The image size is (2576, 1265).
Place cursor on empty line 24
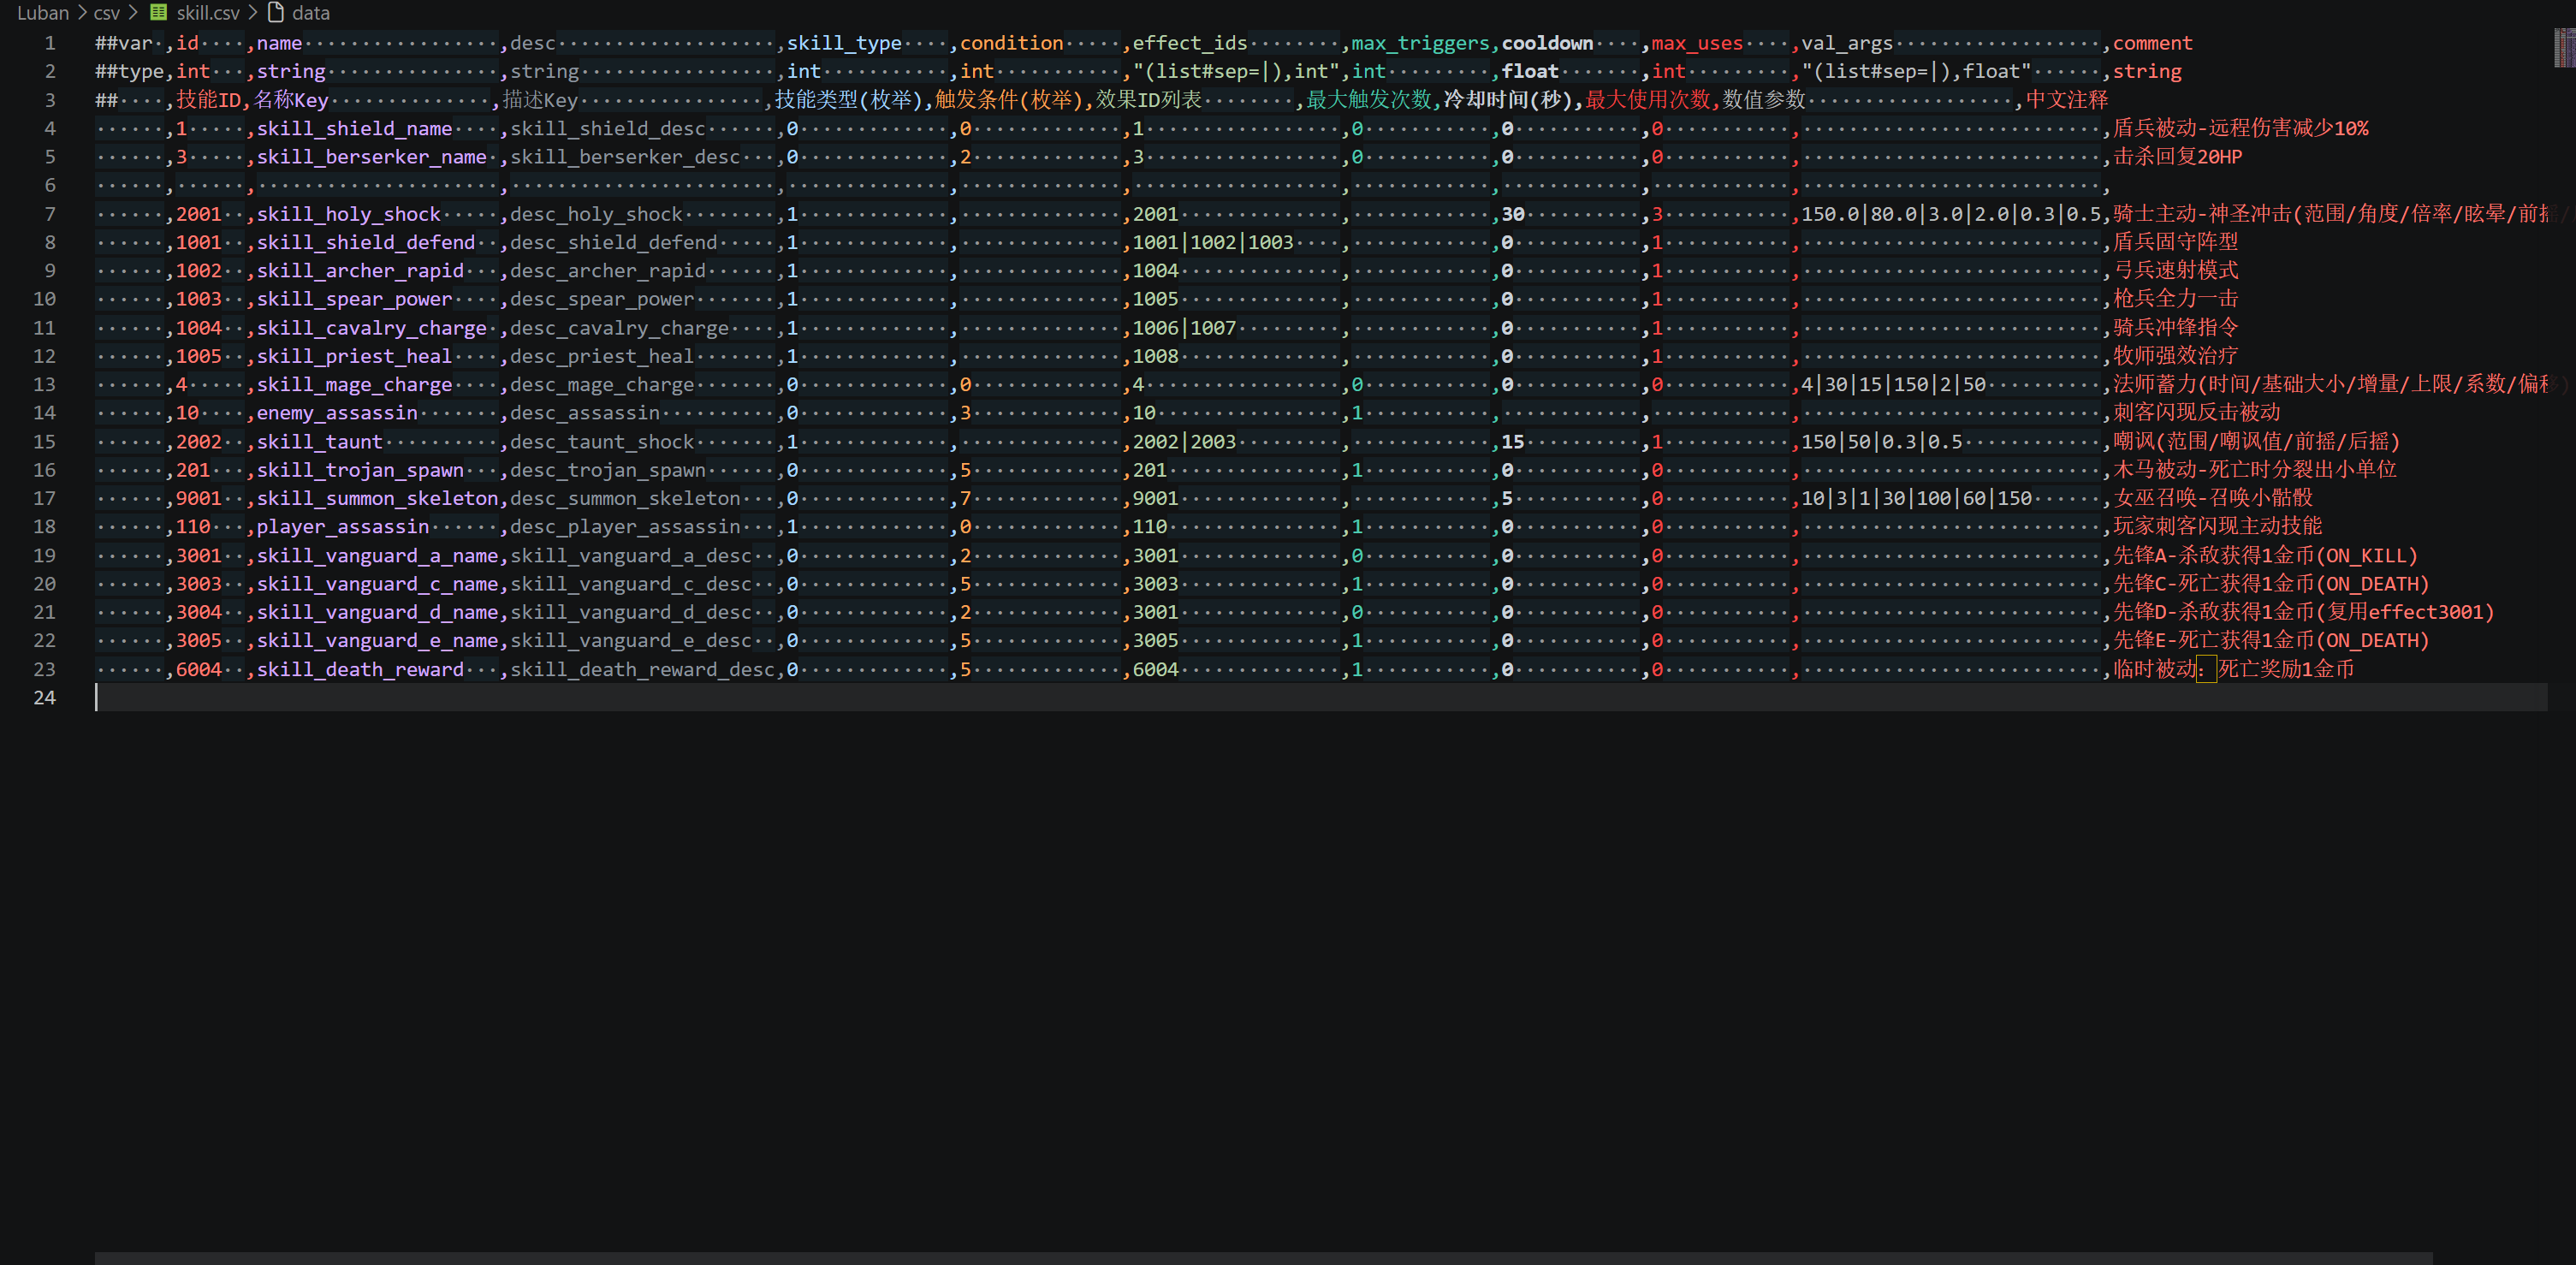coord(1320,698)
